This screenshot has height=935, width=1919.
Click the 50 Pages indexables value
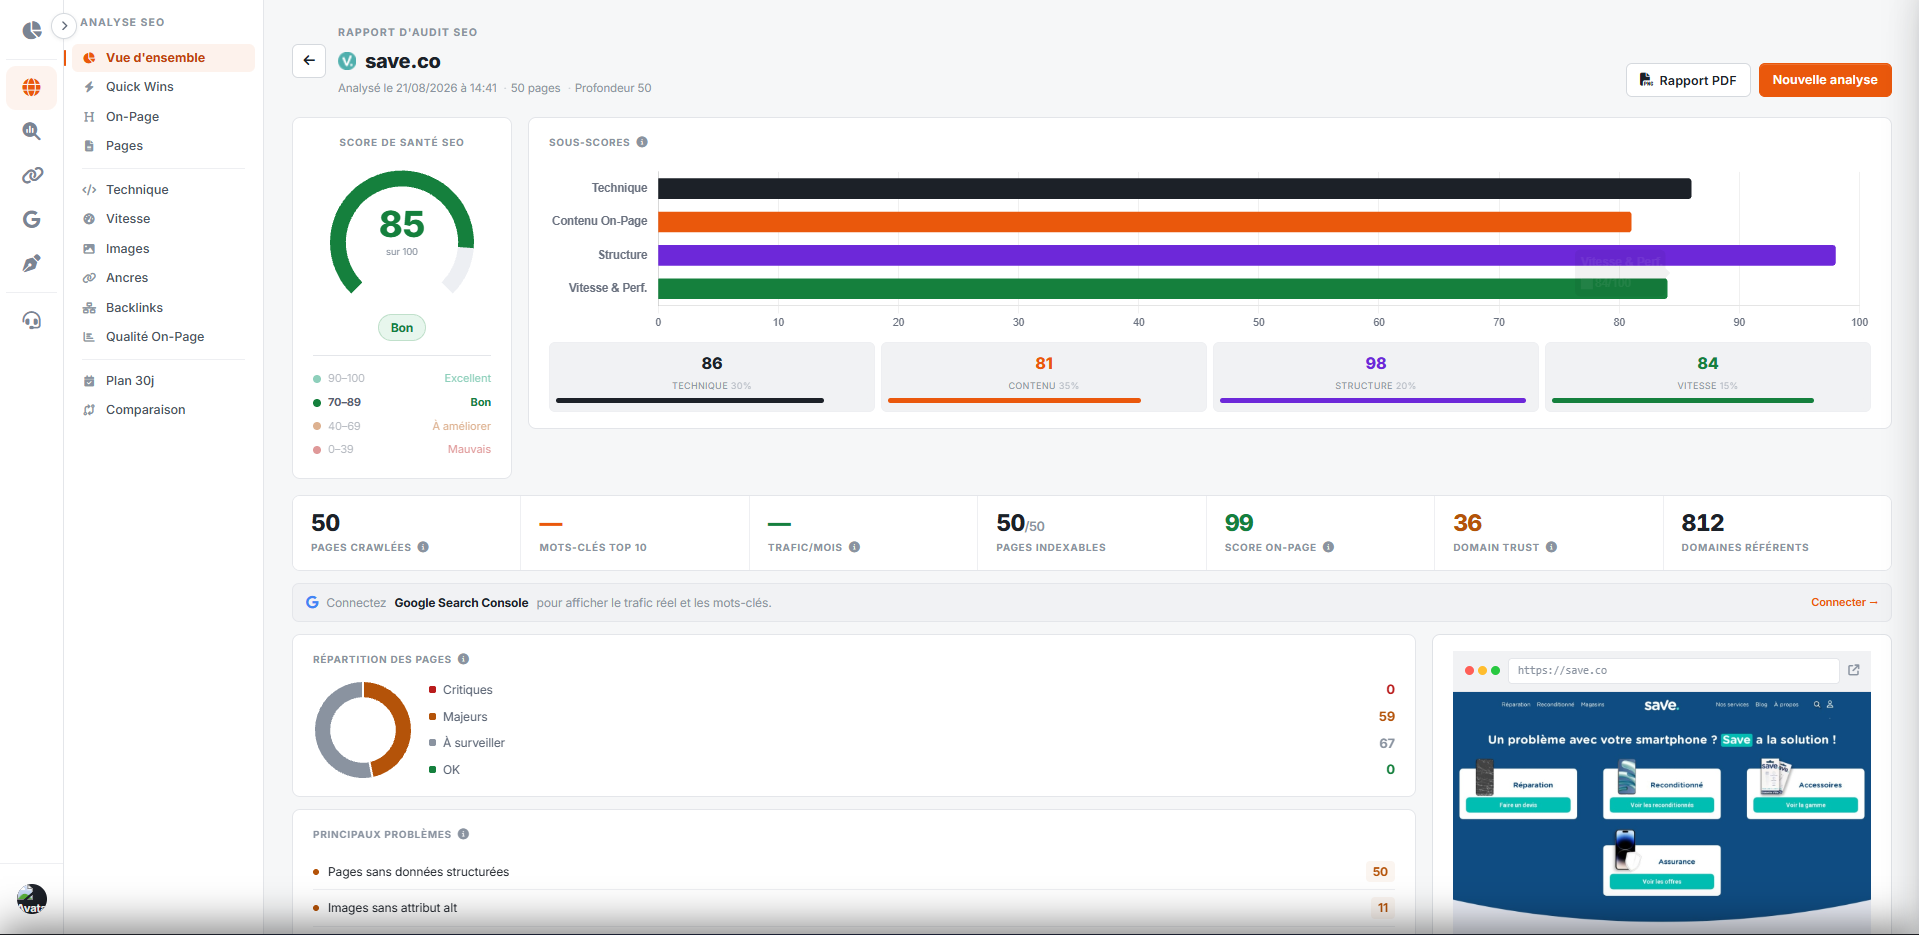pos(1020,523)
